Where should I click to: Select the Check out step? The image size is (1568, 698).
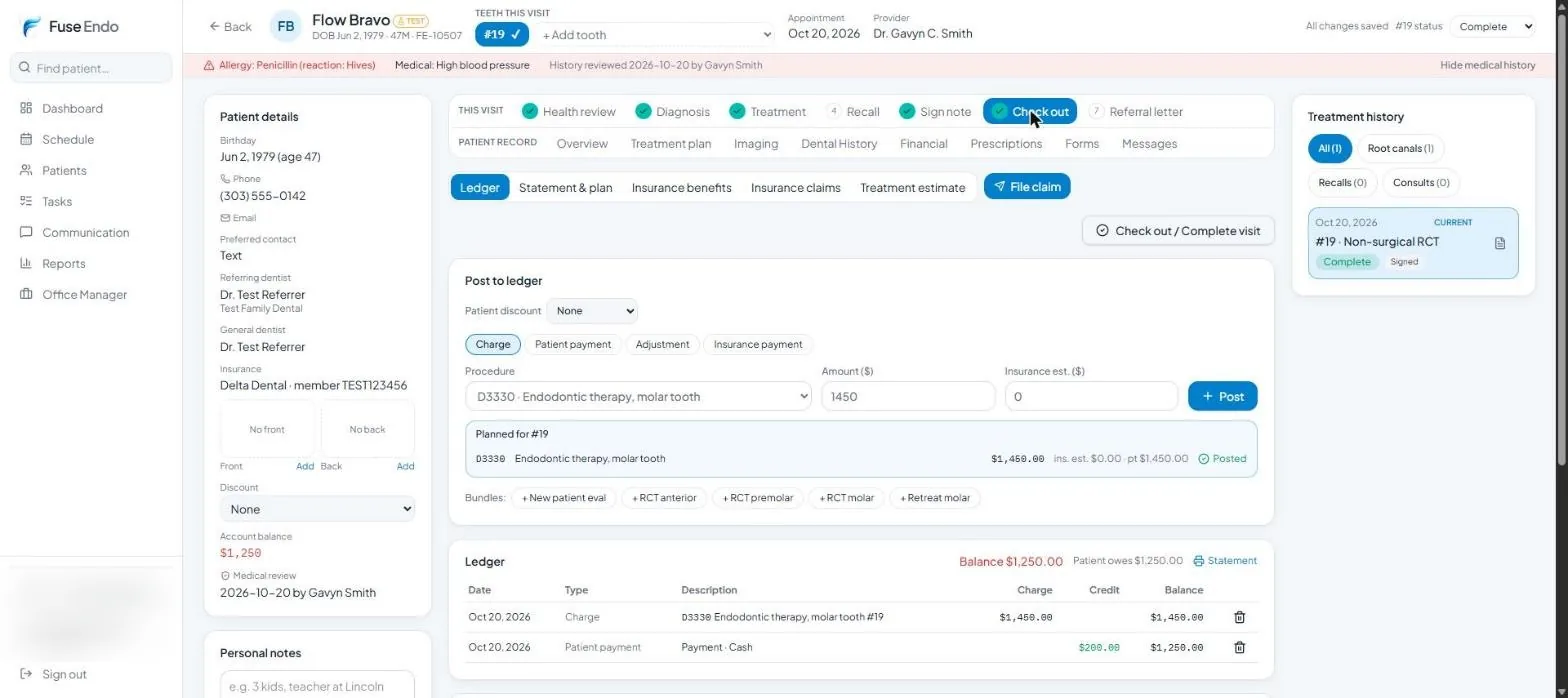click(x=1030, y=111)
